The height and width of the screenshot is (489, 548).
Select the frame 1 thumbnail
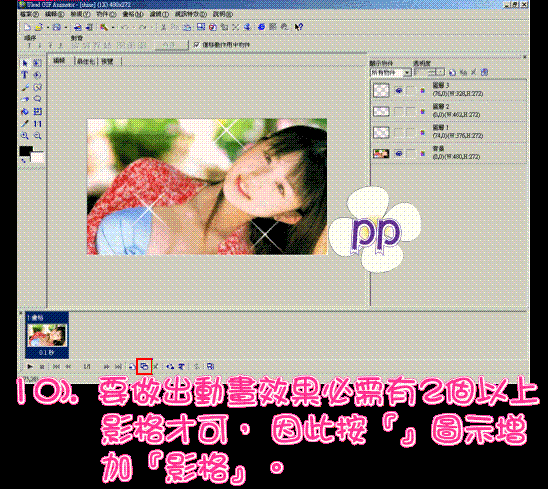click(x=47, y=335)
